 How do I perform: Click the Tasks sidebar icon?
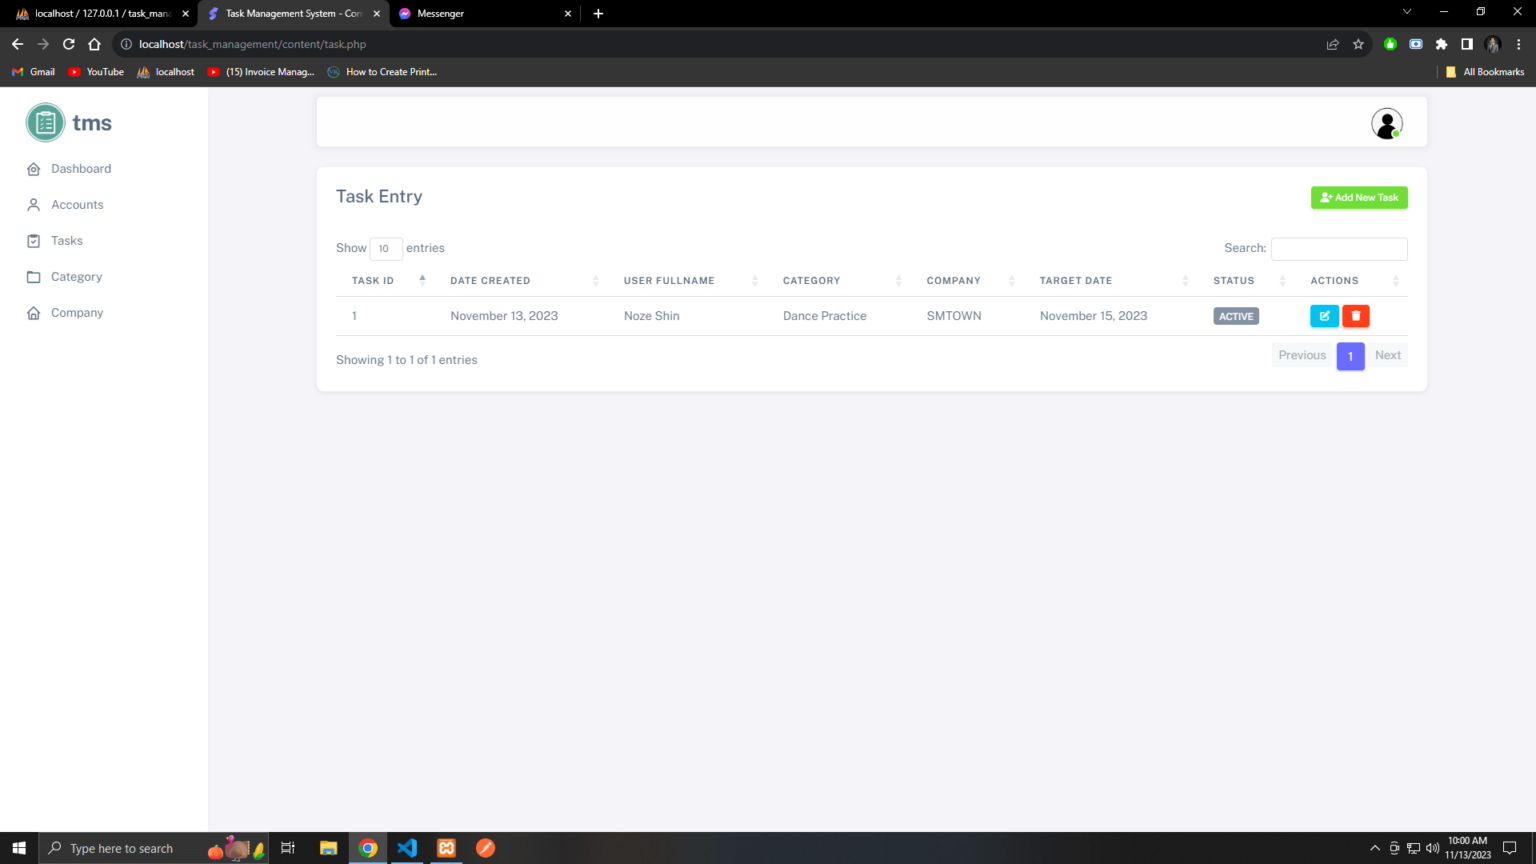click(x=33, y=240)
